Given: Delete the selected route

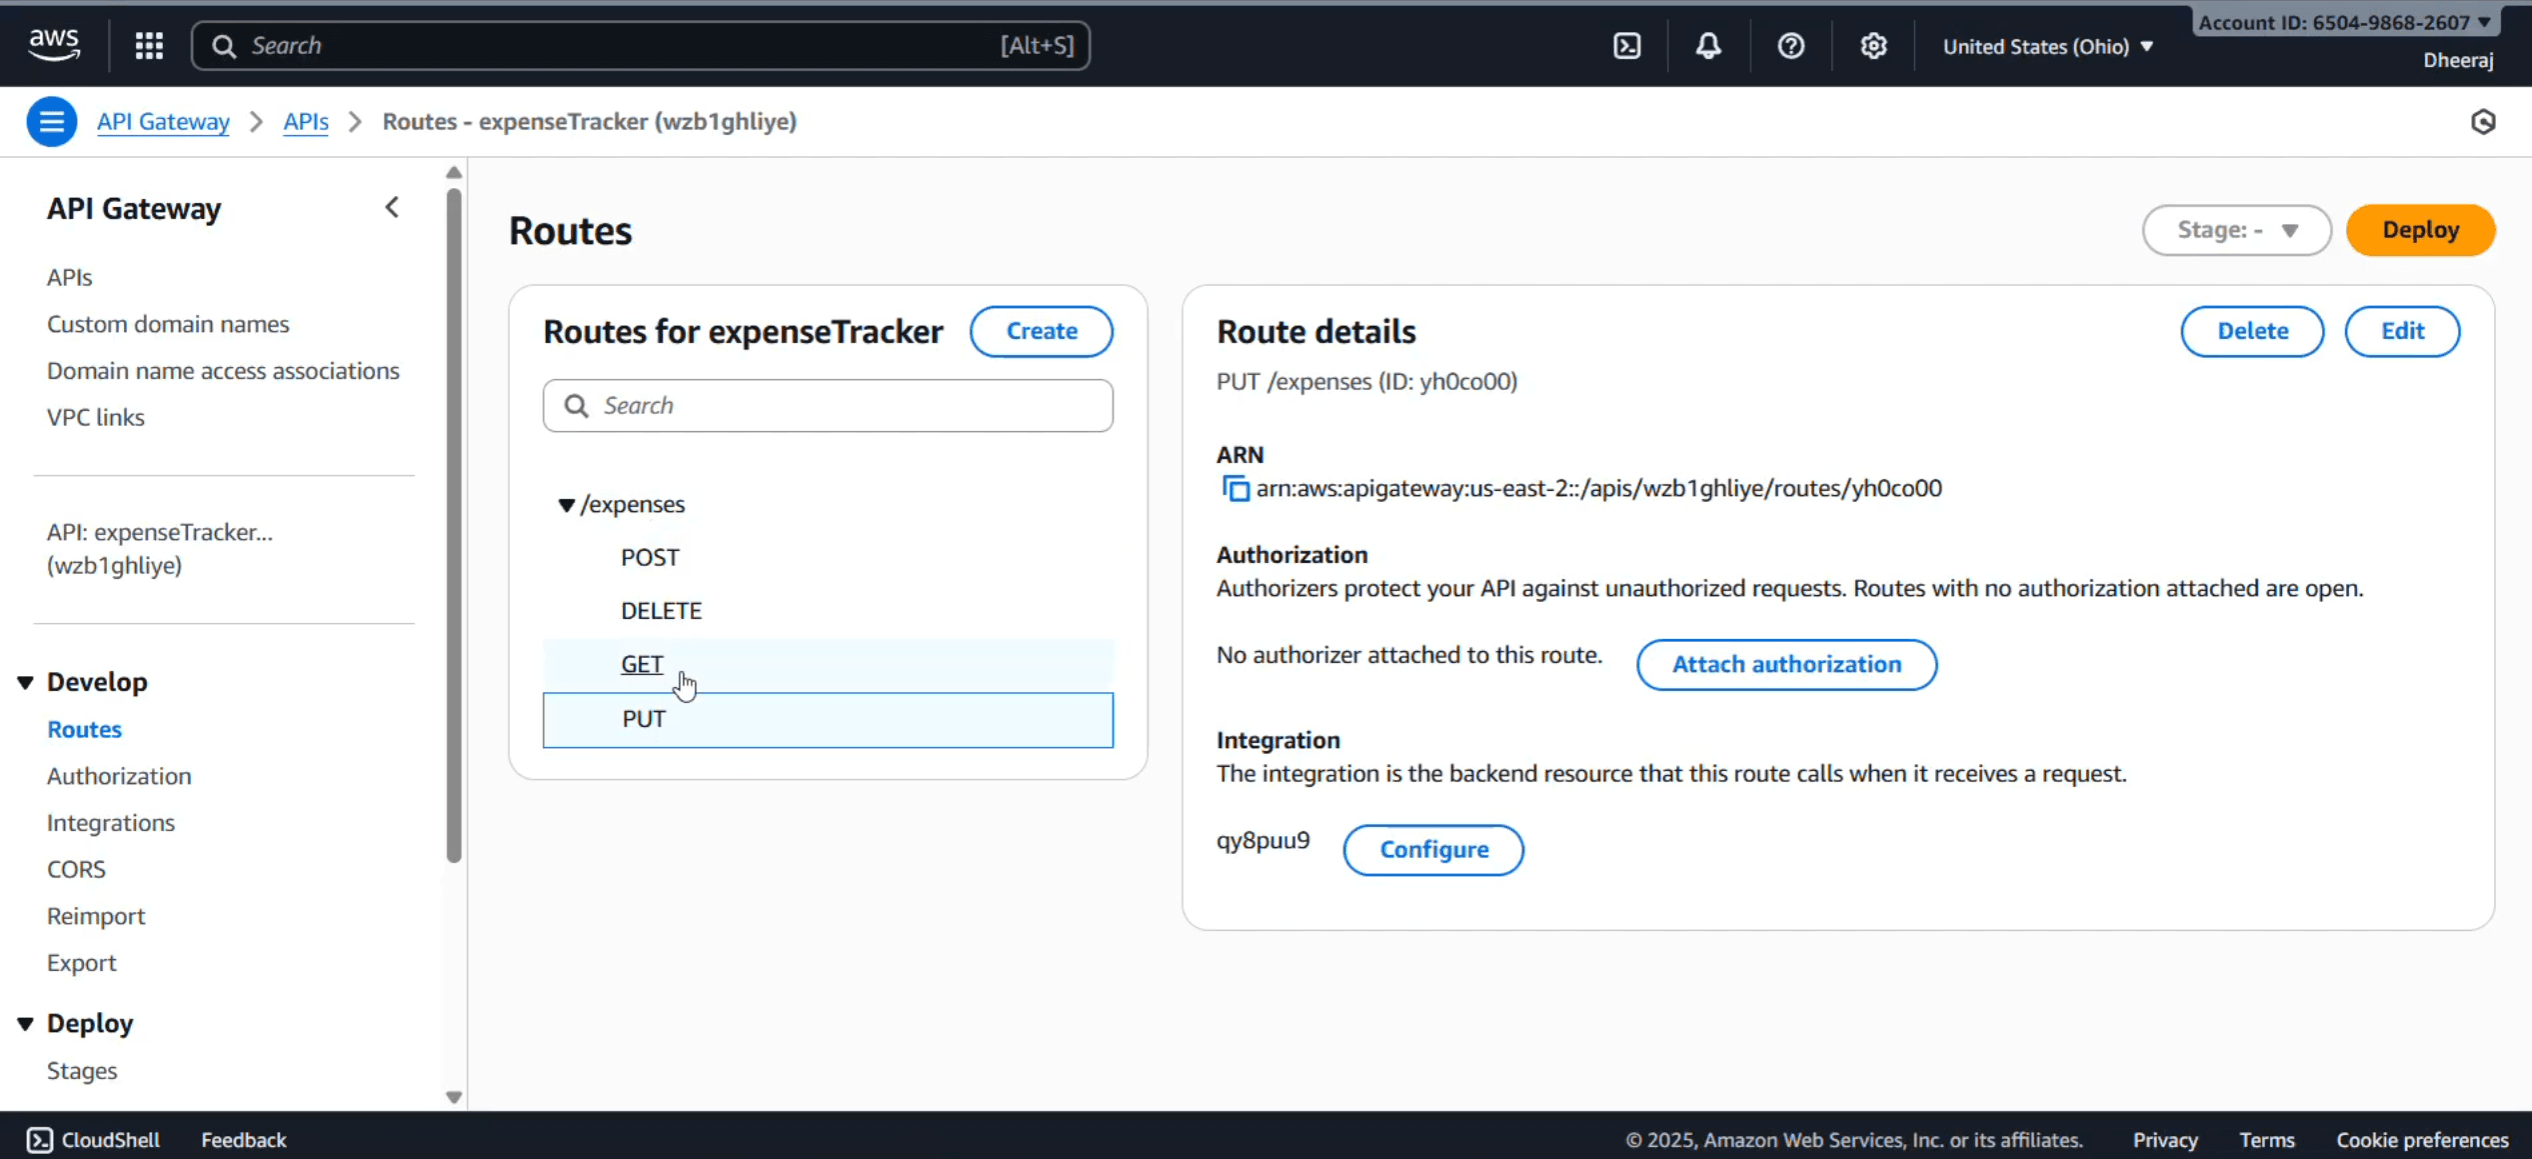Looking at the screenshot, I should click(2252, 332).
